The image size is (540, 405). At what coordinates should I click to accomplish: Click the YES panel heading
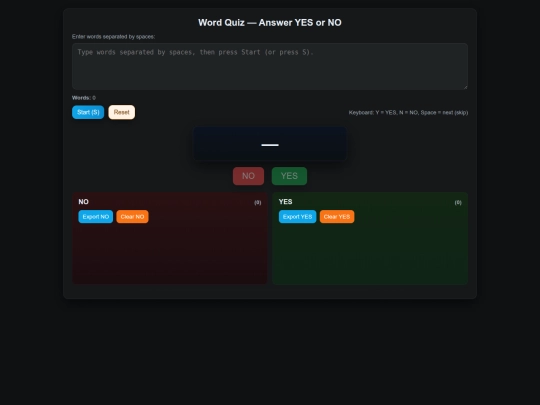click(x=285, y=202)
